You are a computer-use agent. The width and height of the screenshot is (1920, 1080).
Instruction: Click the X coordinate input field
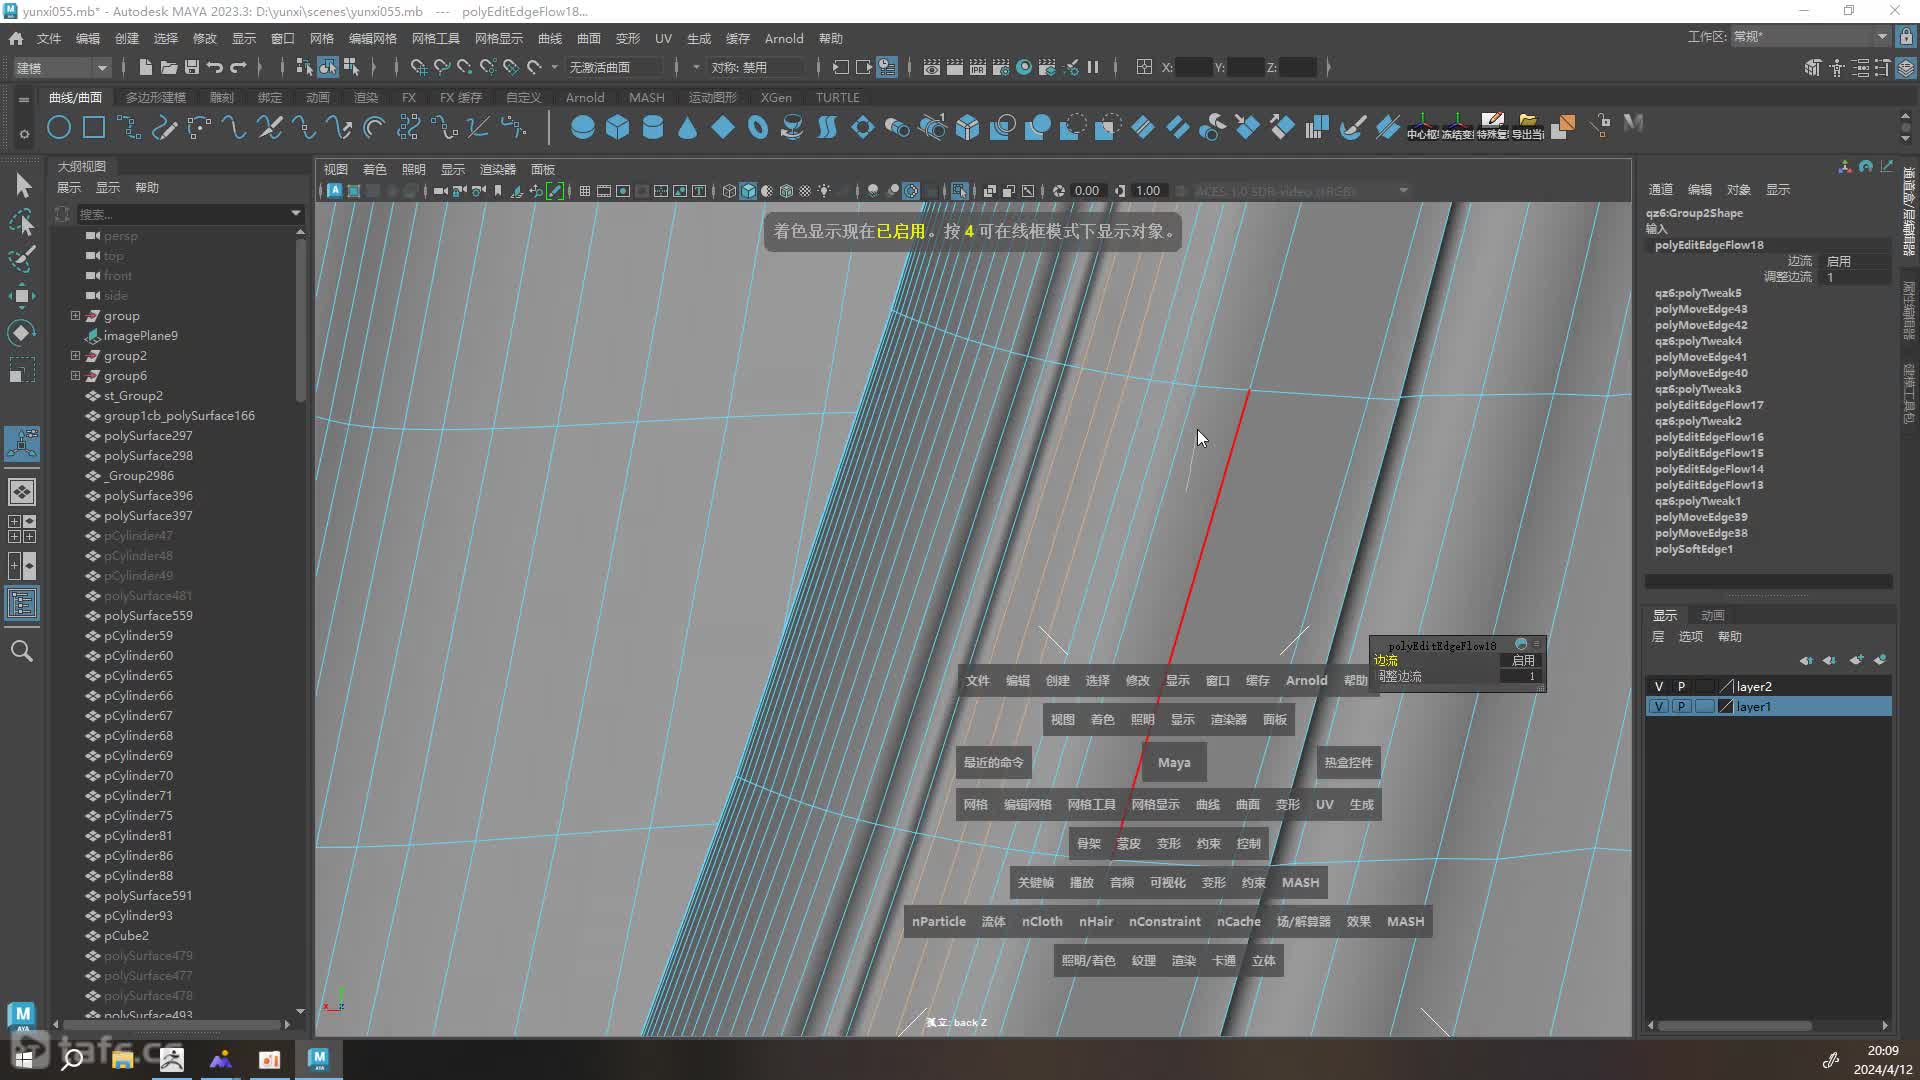1193,67
